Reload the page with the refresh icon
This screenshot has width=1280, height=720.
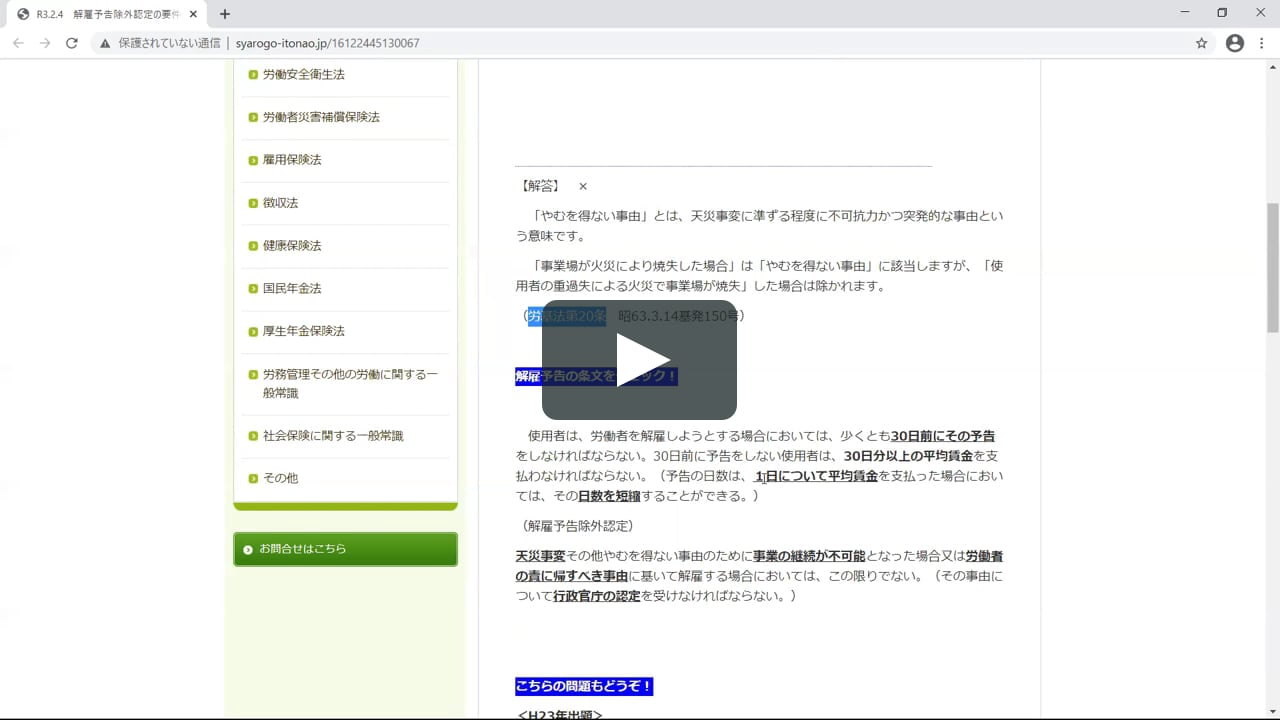(72, 43)
